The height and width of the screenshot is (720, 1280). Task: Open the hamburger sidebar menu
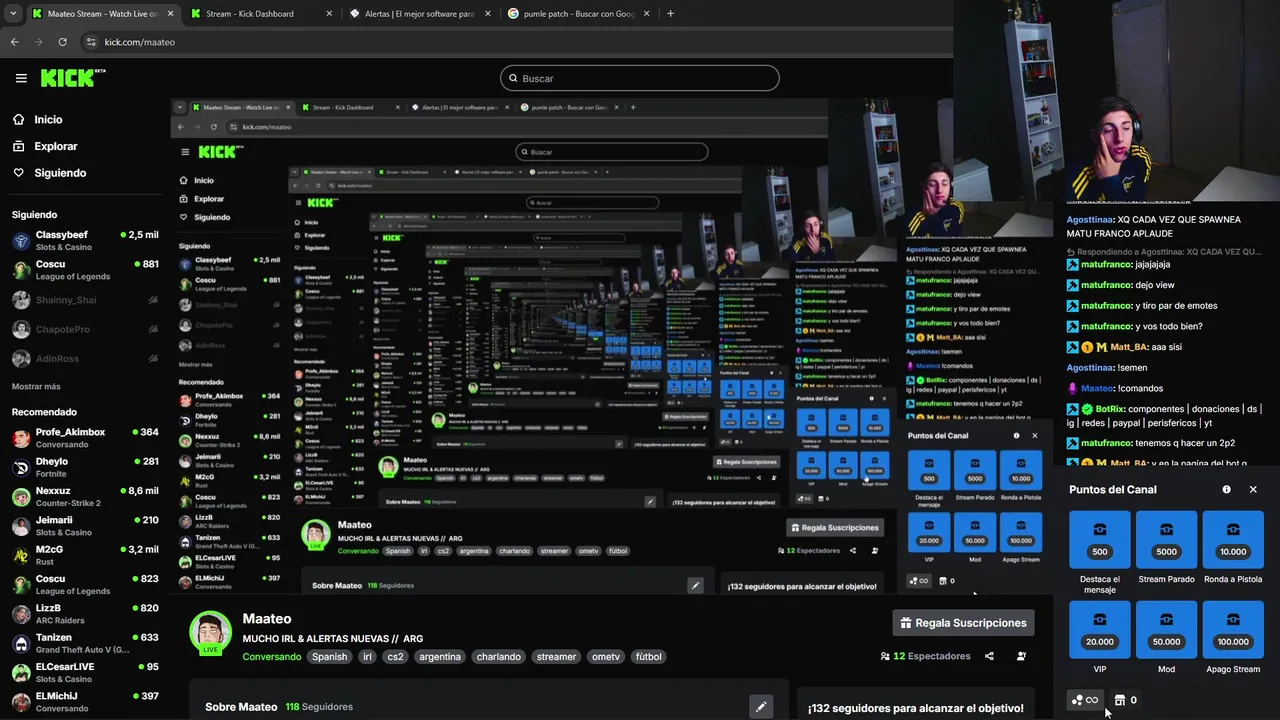[21, 78]
